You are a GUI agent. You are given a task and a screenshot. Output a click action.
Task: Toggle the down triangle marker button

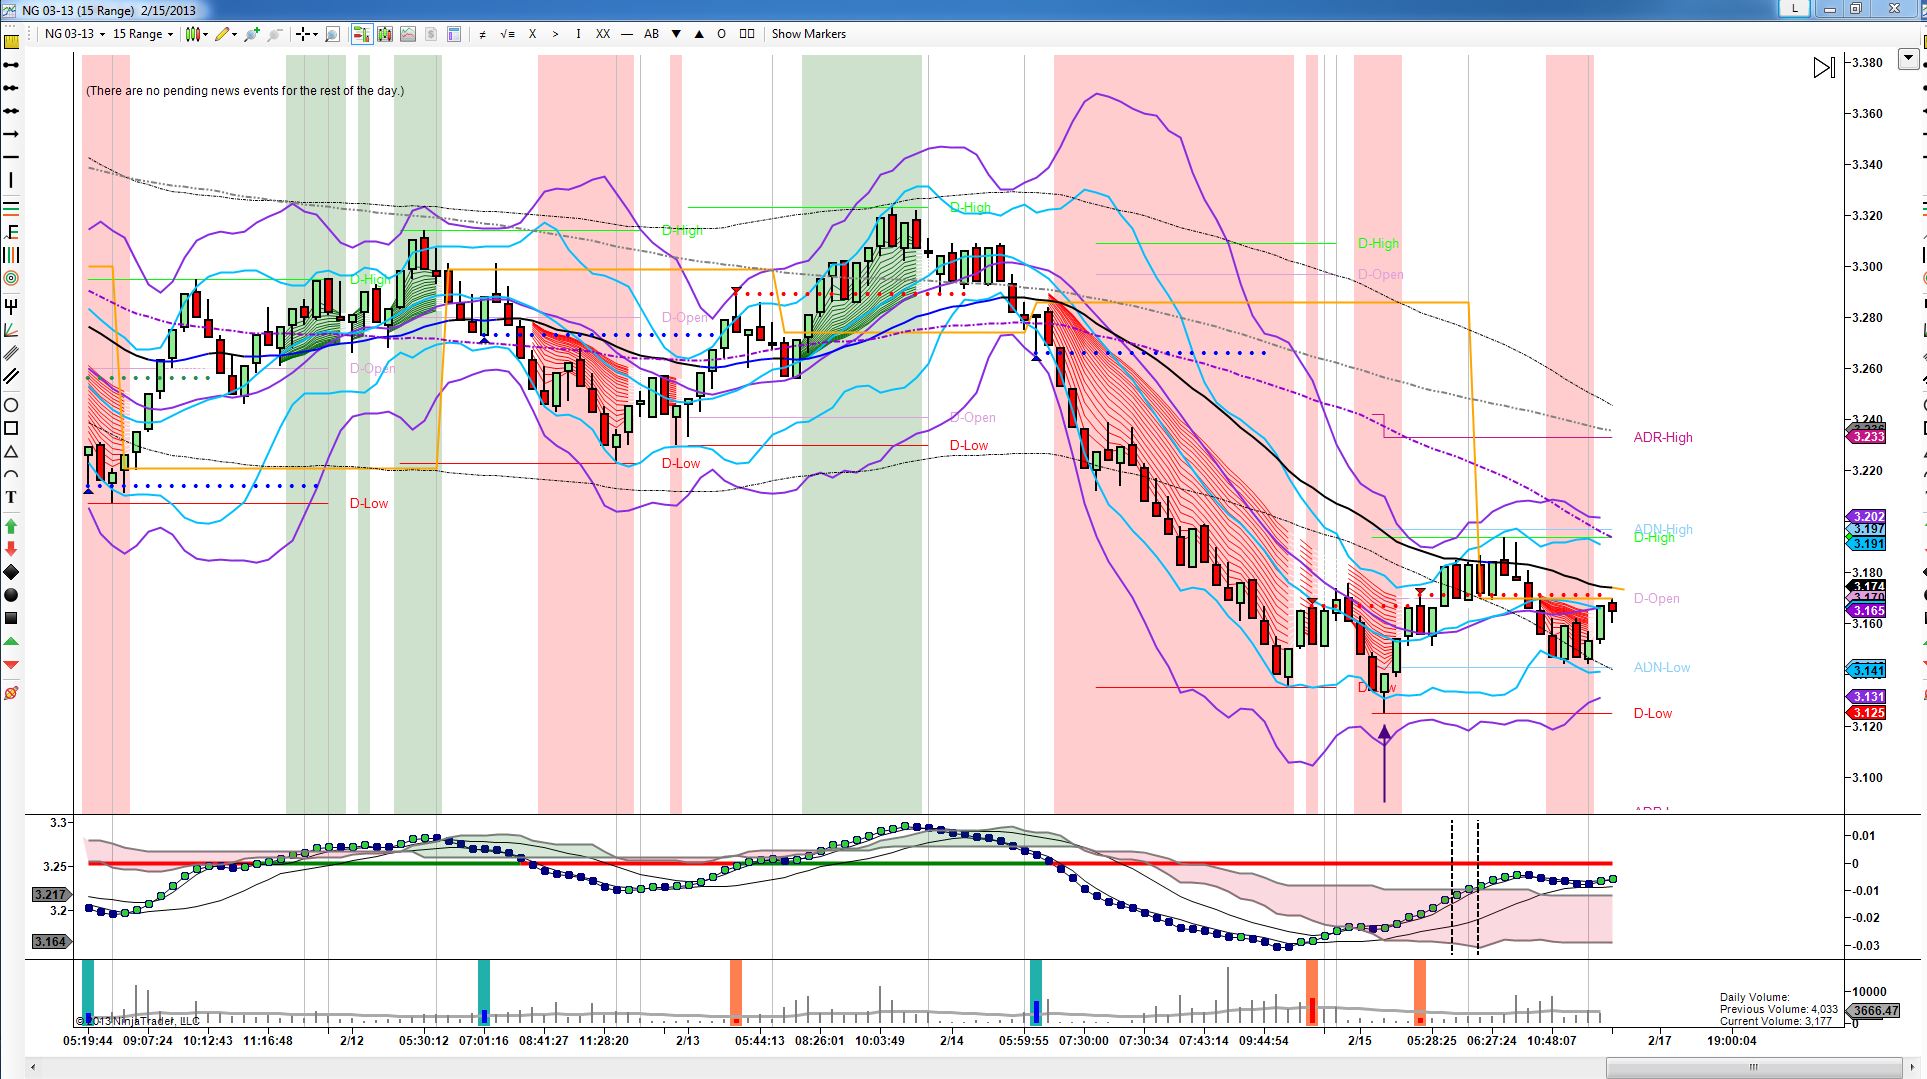pyautogui.click(x=676, y=34)
